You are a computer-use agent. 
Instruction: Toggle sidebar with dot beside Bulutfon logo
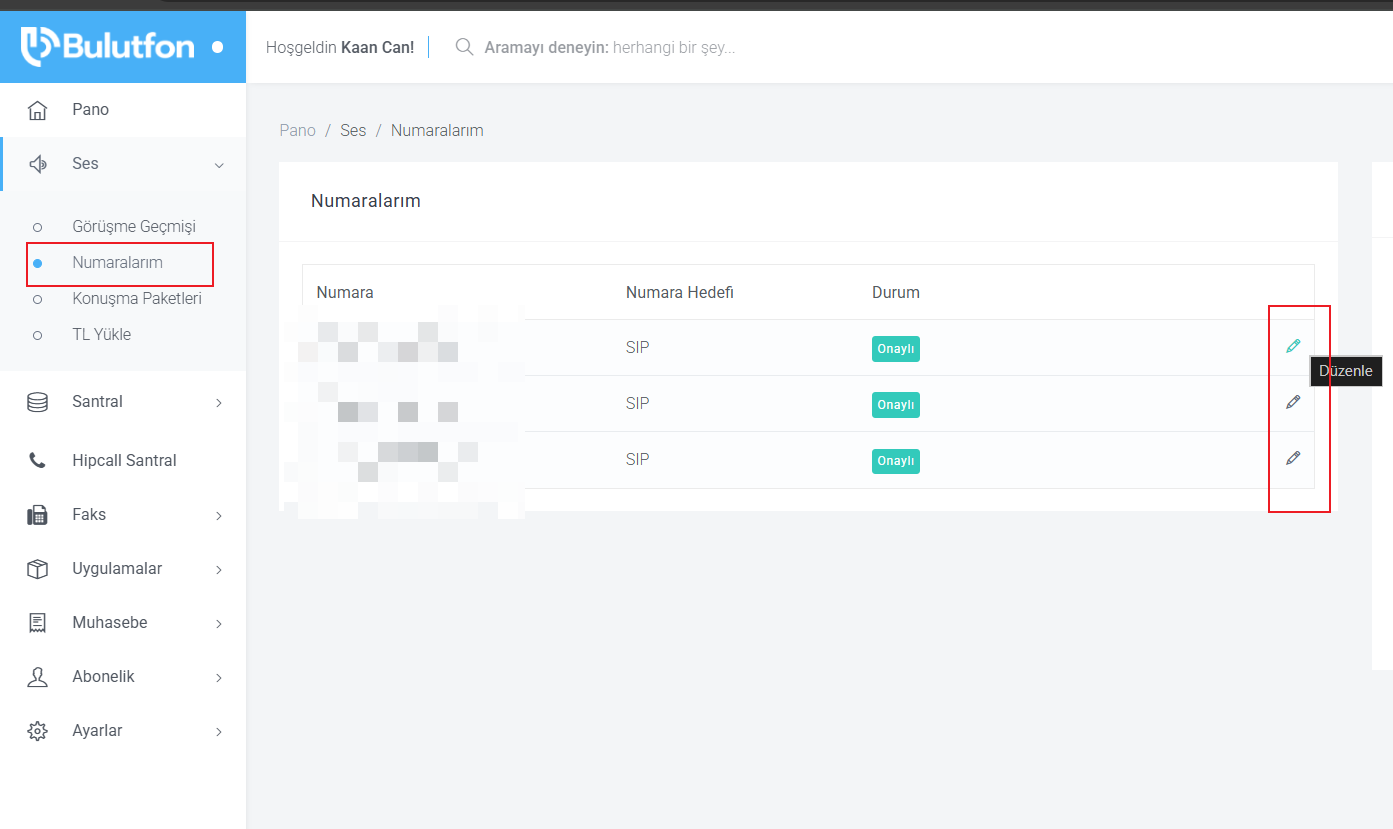(218, 47)
